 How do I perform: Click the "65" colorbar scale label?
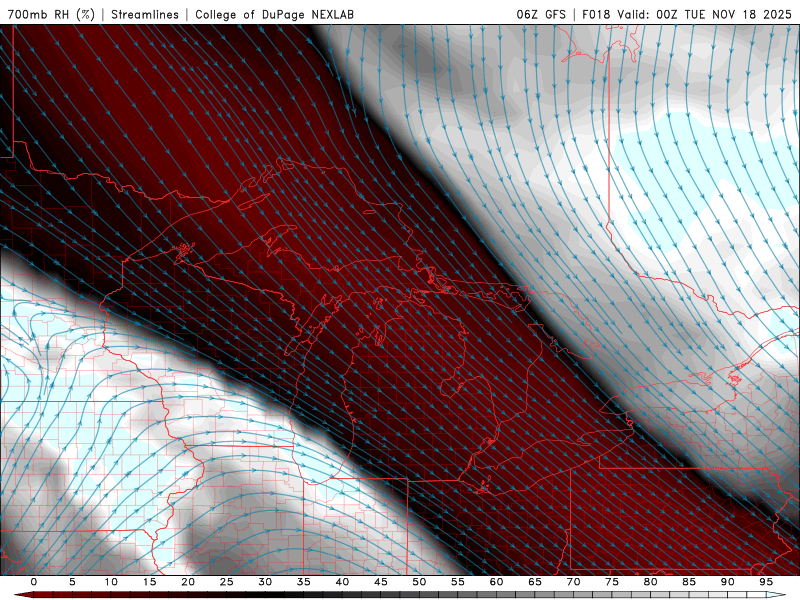coord(535,582)
